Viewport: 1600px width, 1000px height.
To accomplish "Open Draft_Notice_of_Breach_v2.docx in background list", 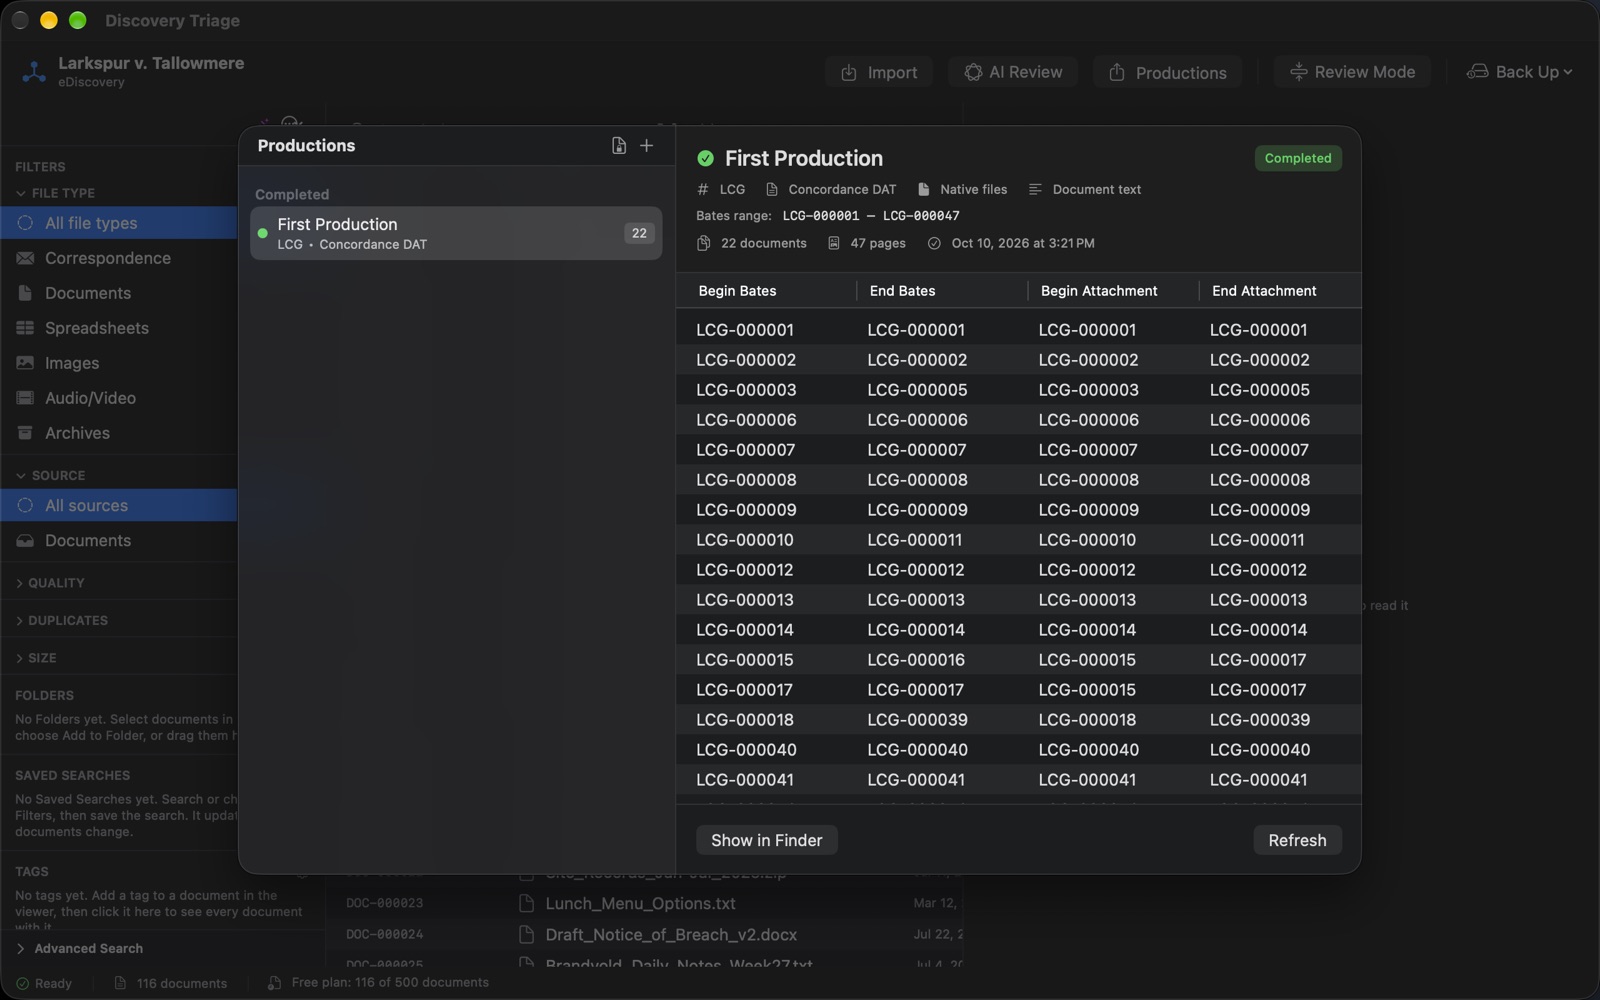I will point(671,935).
